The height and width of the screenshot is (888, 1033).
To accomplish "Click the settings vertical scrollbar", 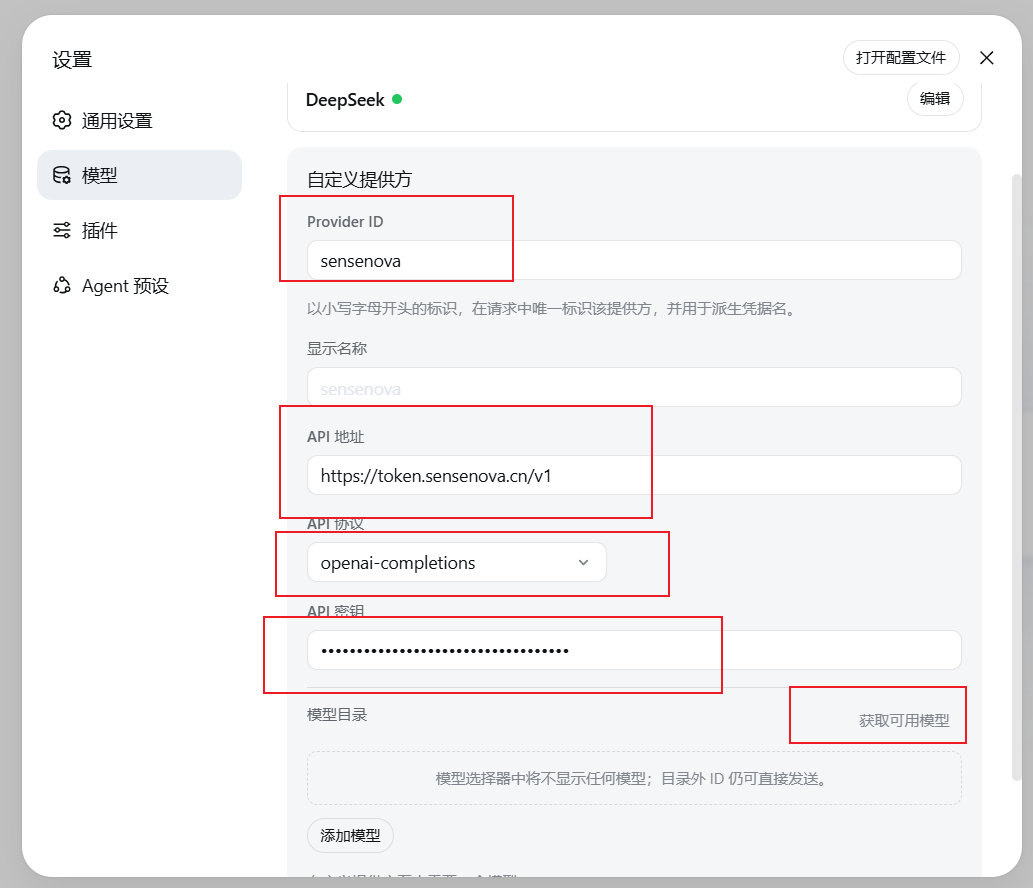I will point(1017,477).
